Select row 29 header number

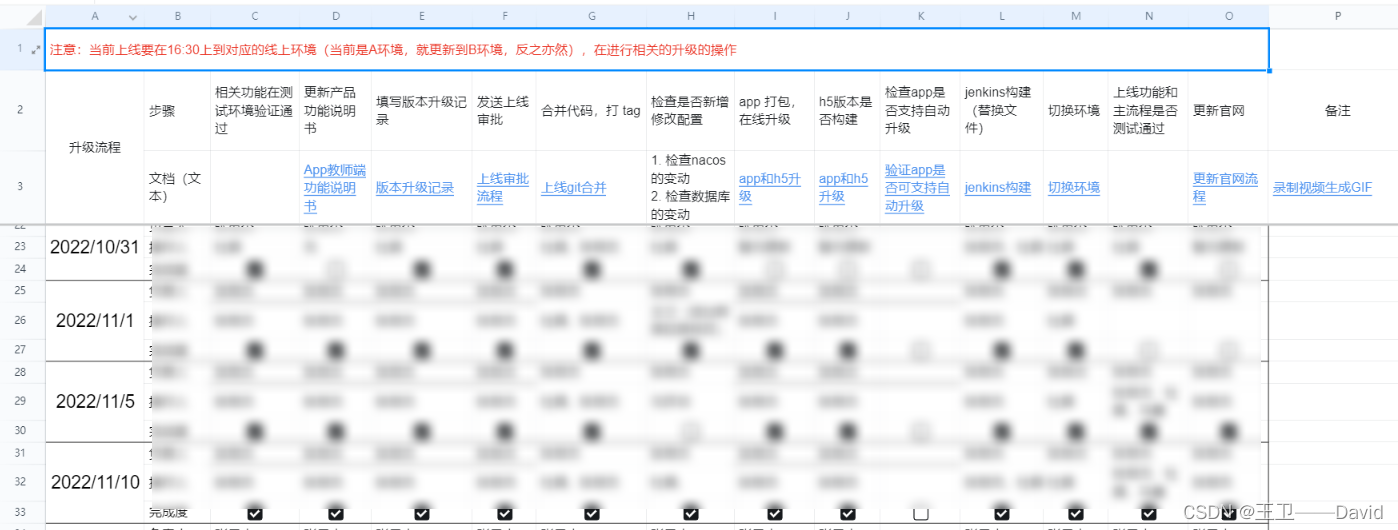point(21,401)
